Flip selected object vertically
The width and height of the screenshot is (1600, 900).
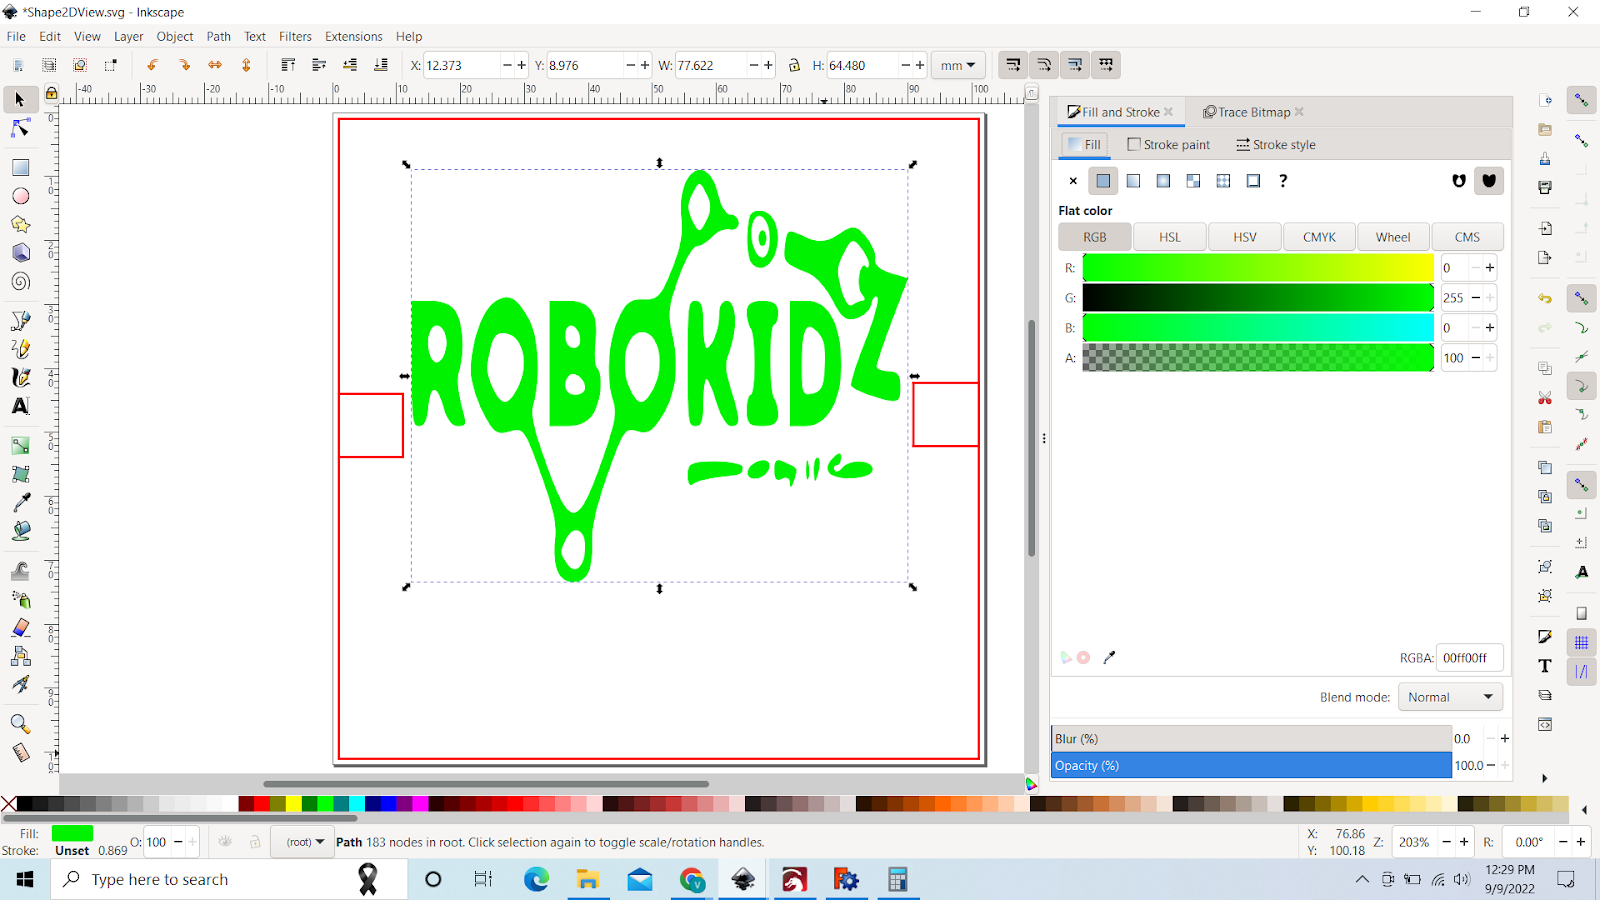(x=246, y=65)
